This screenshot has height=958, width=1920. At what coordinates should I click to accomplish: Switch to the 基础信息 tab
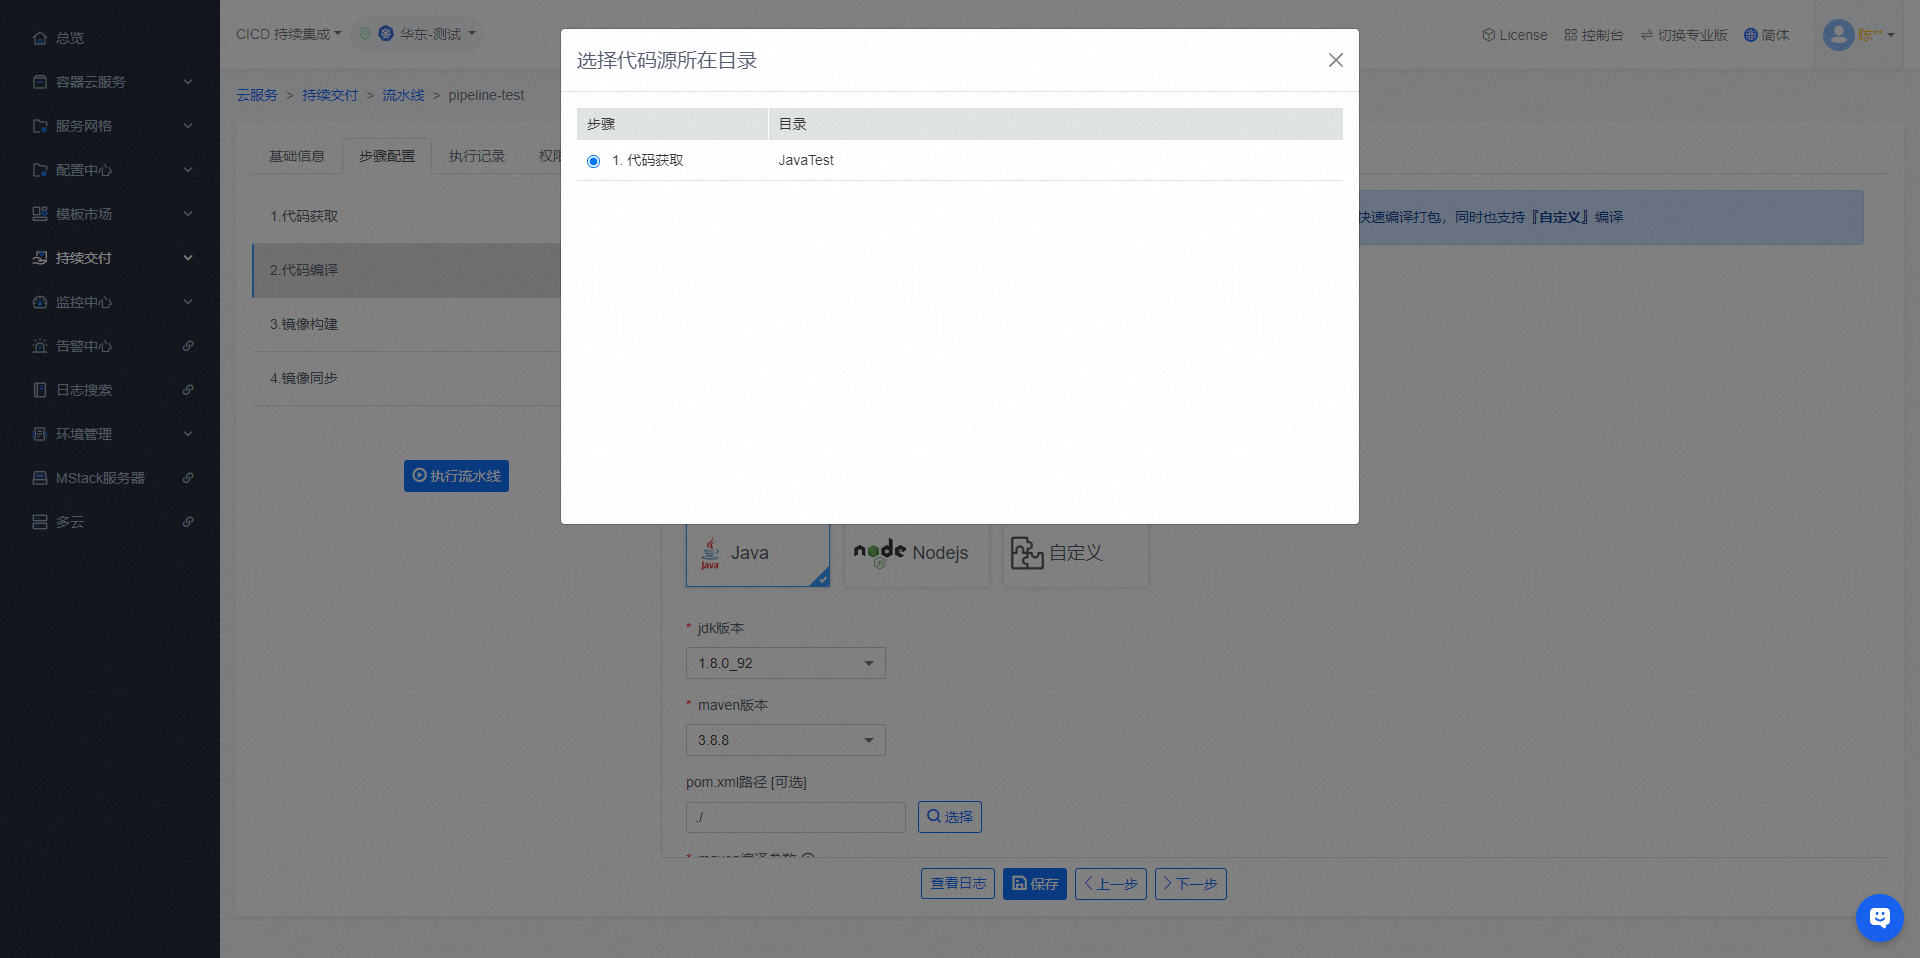[296, 156]
